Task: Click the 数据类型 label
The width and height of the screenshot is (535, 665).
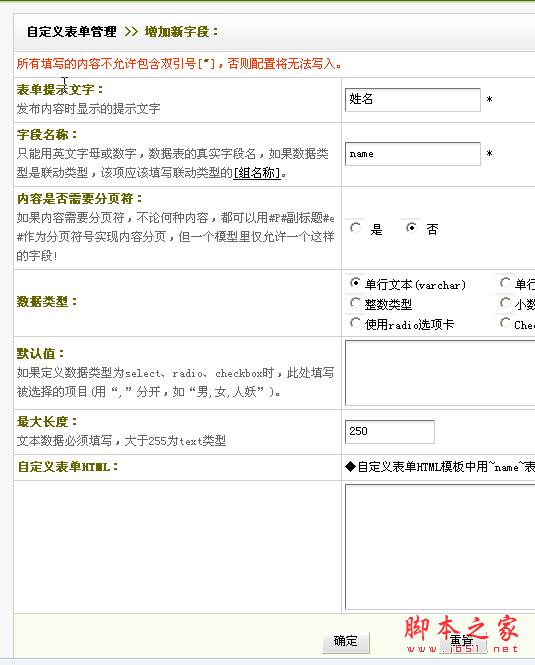Action: (47, 302)
